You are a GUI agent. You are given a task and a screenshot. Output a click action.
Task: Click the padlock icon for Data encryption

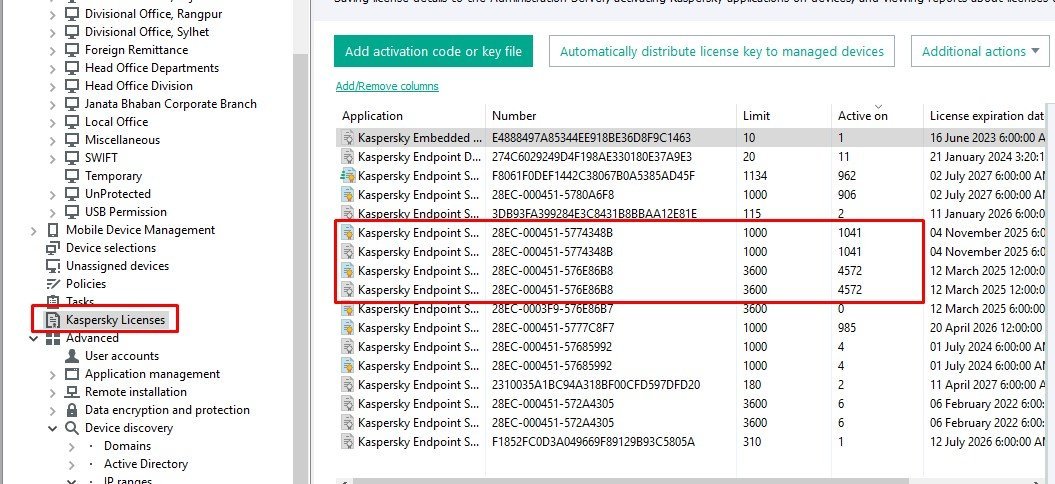72,409
